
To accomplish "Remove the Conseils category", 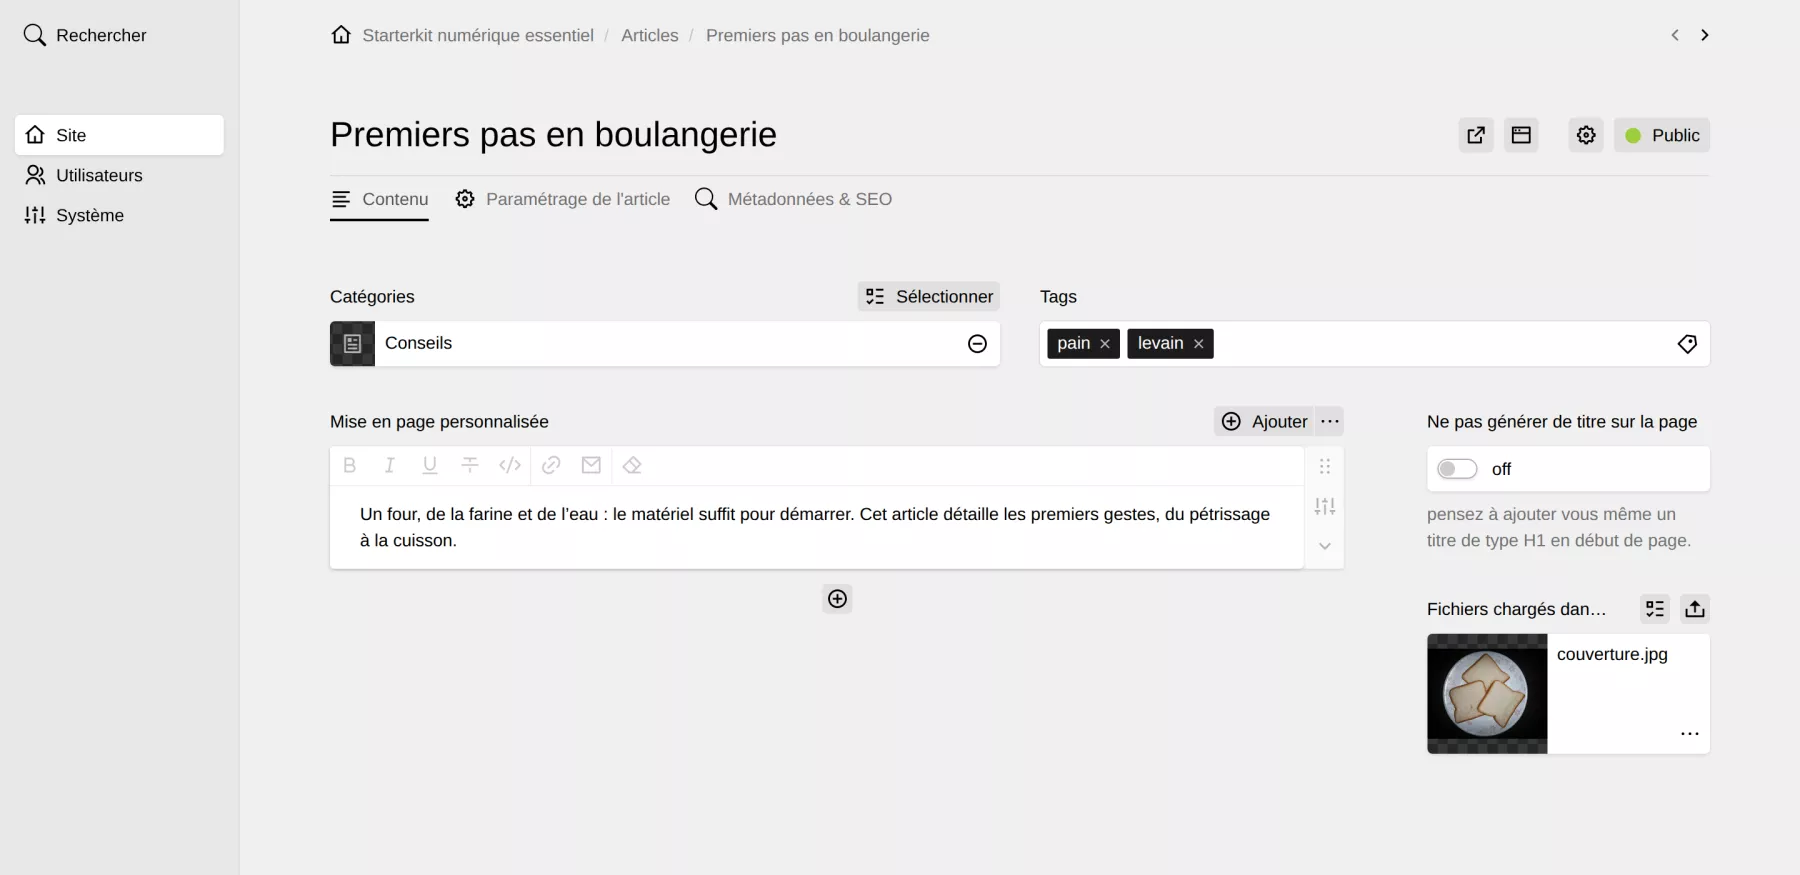I will click(978, 344).
